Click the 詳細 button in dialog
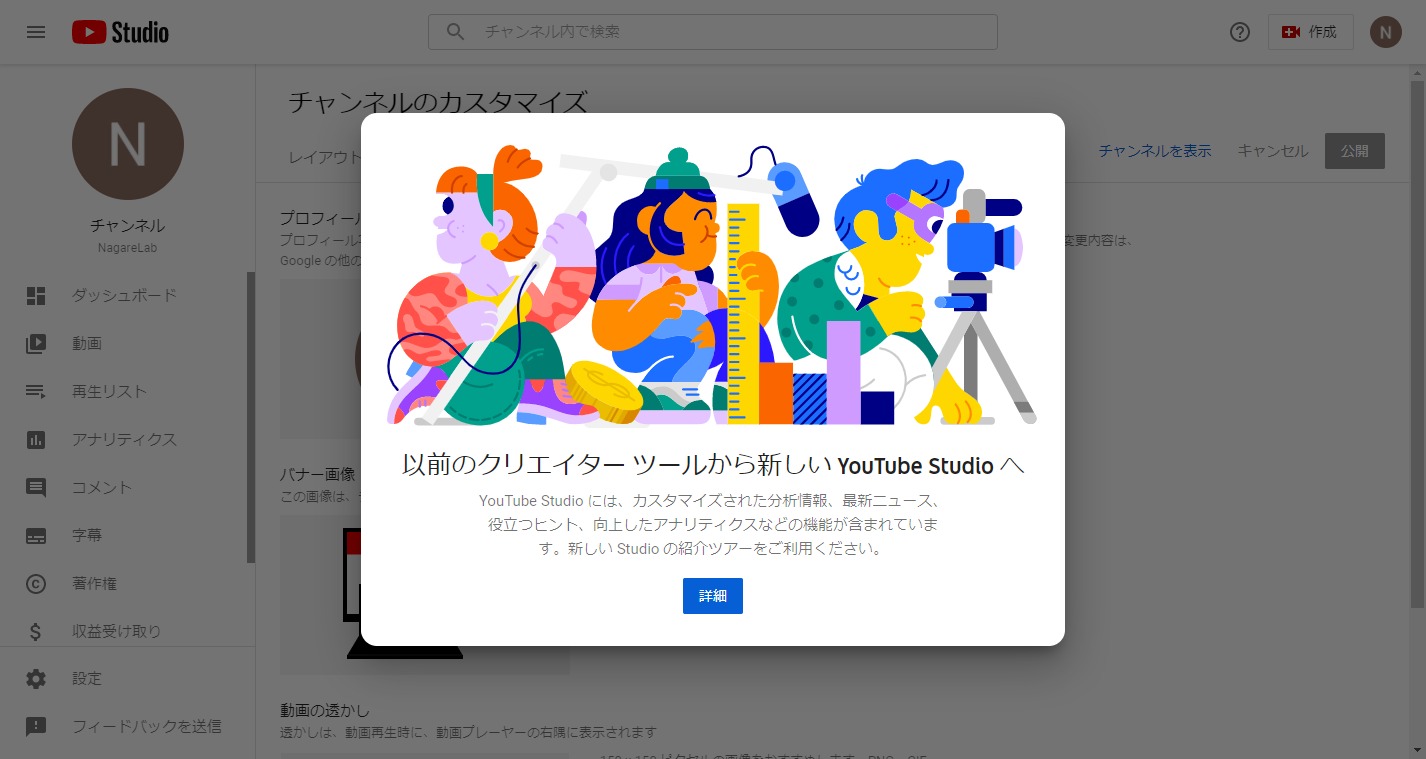 tap(713, 595)
